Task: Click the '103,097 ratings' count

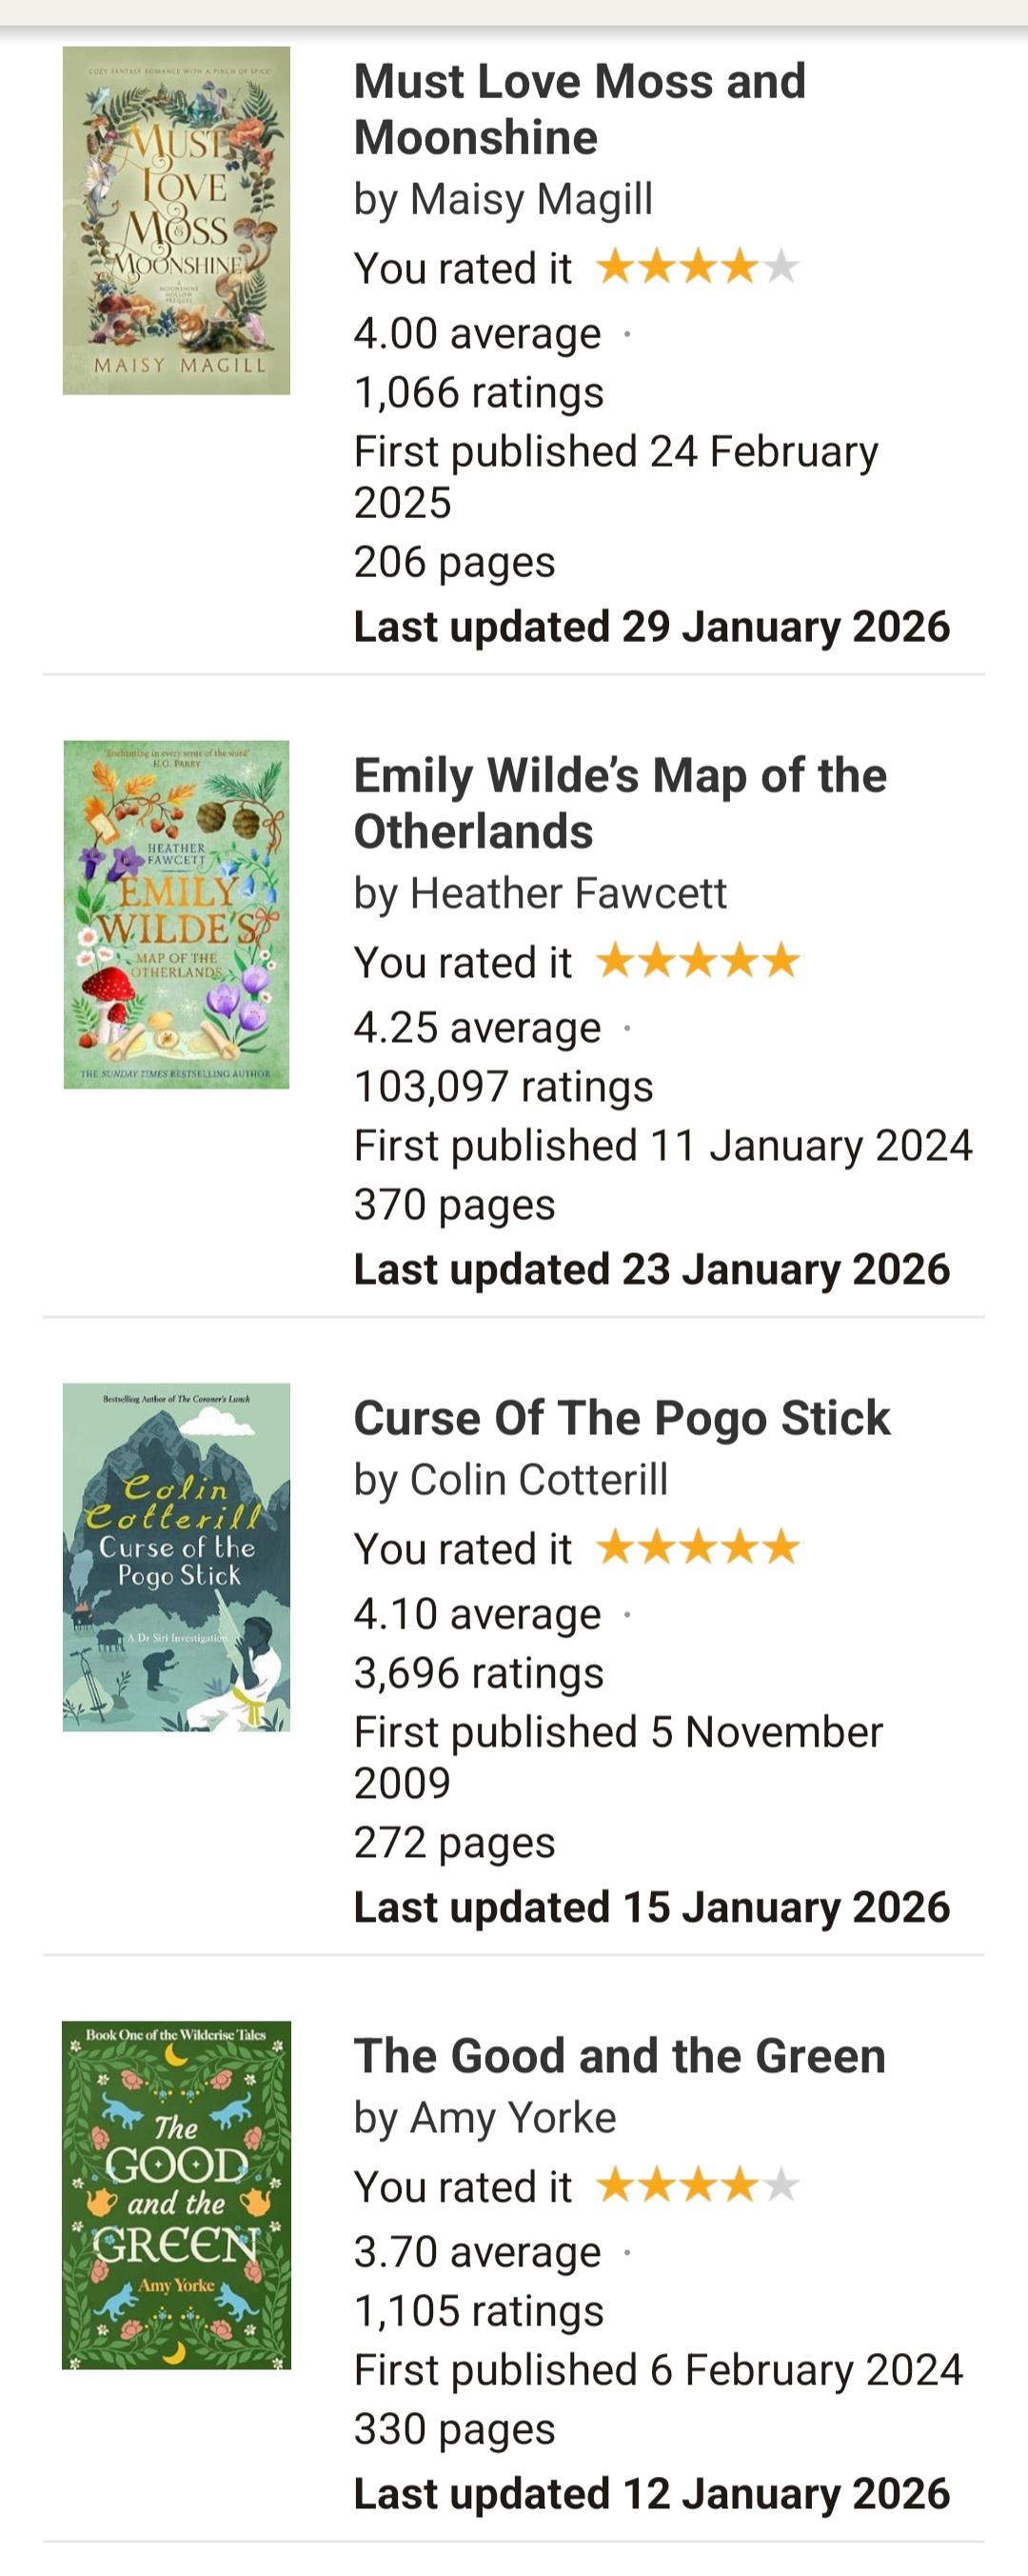Action: point(503,1086)
